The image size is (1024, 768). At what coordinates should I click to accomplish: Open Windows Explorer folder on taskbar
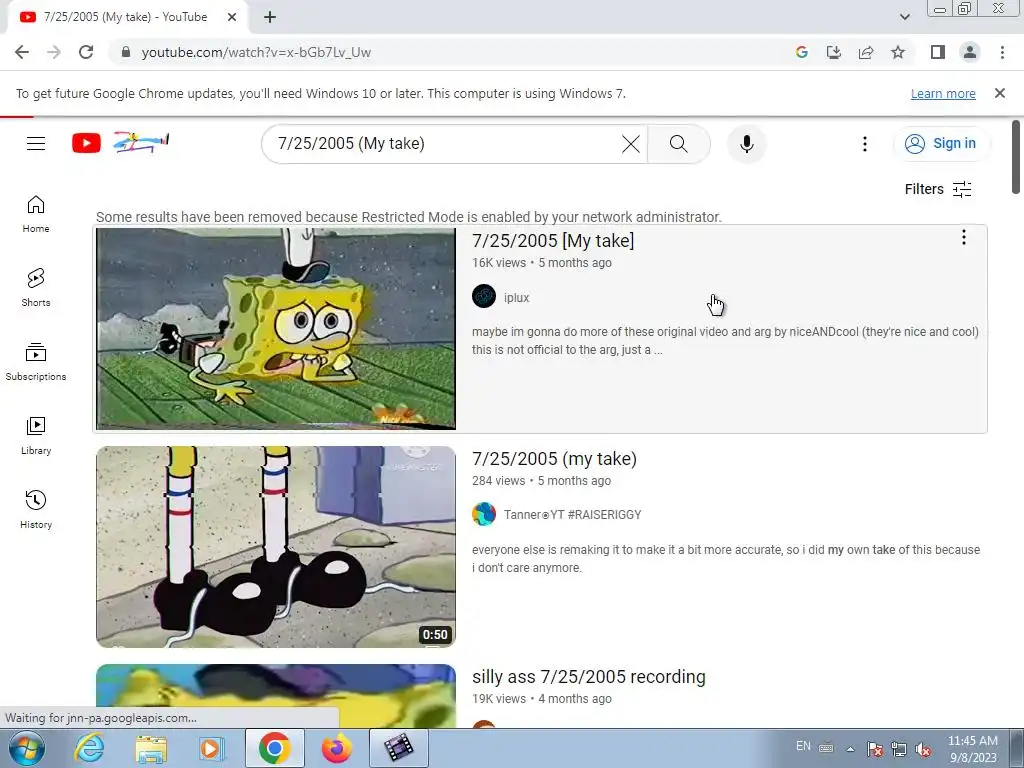[x=151, y=748]
